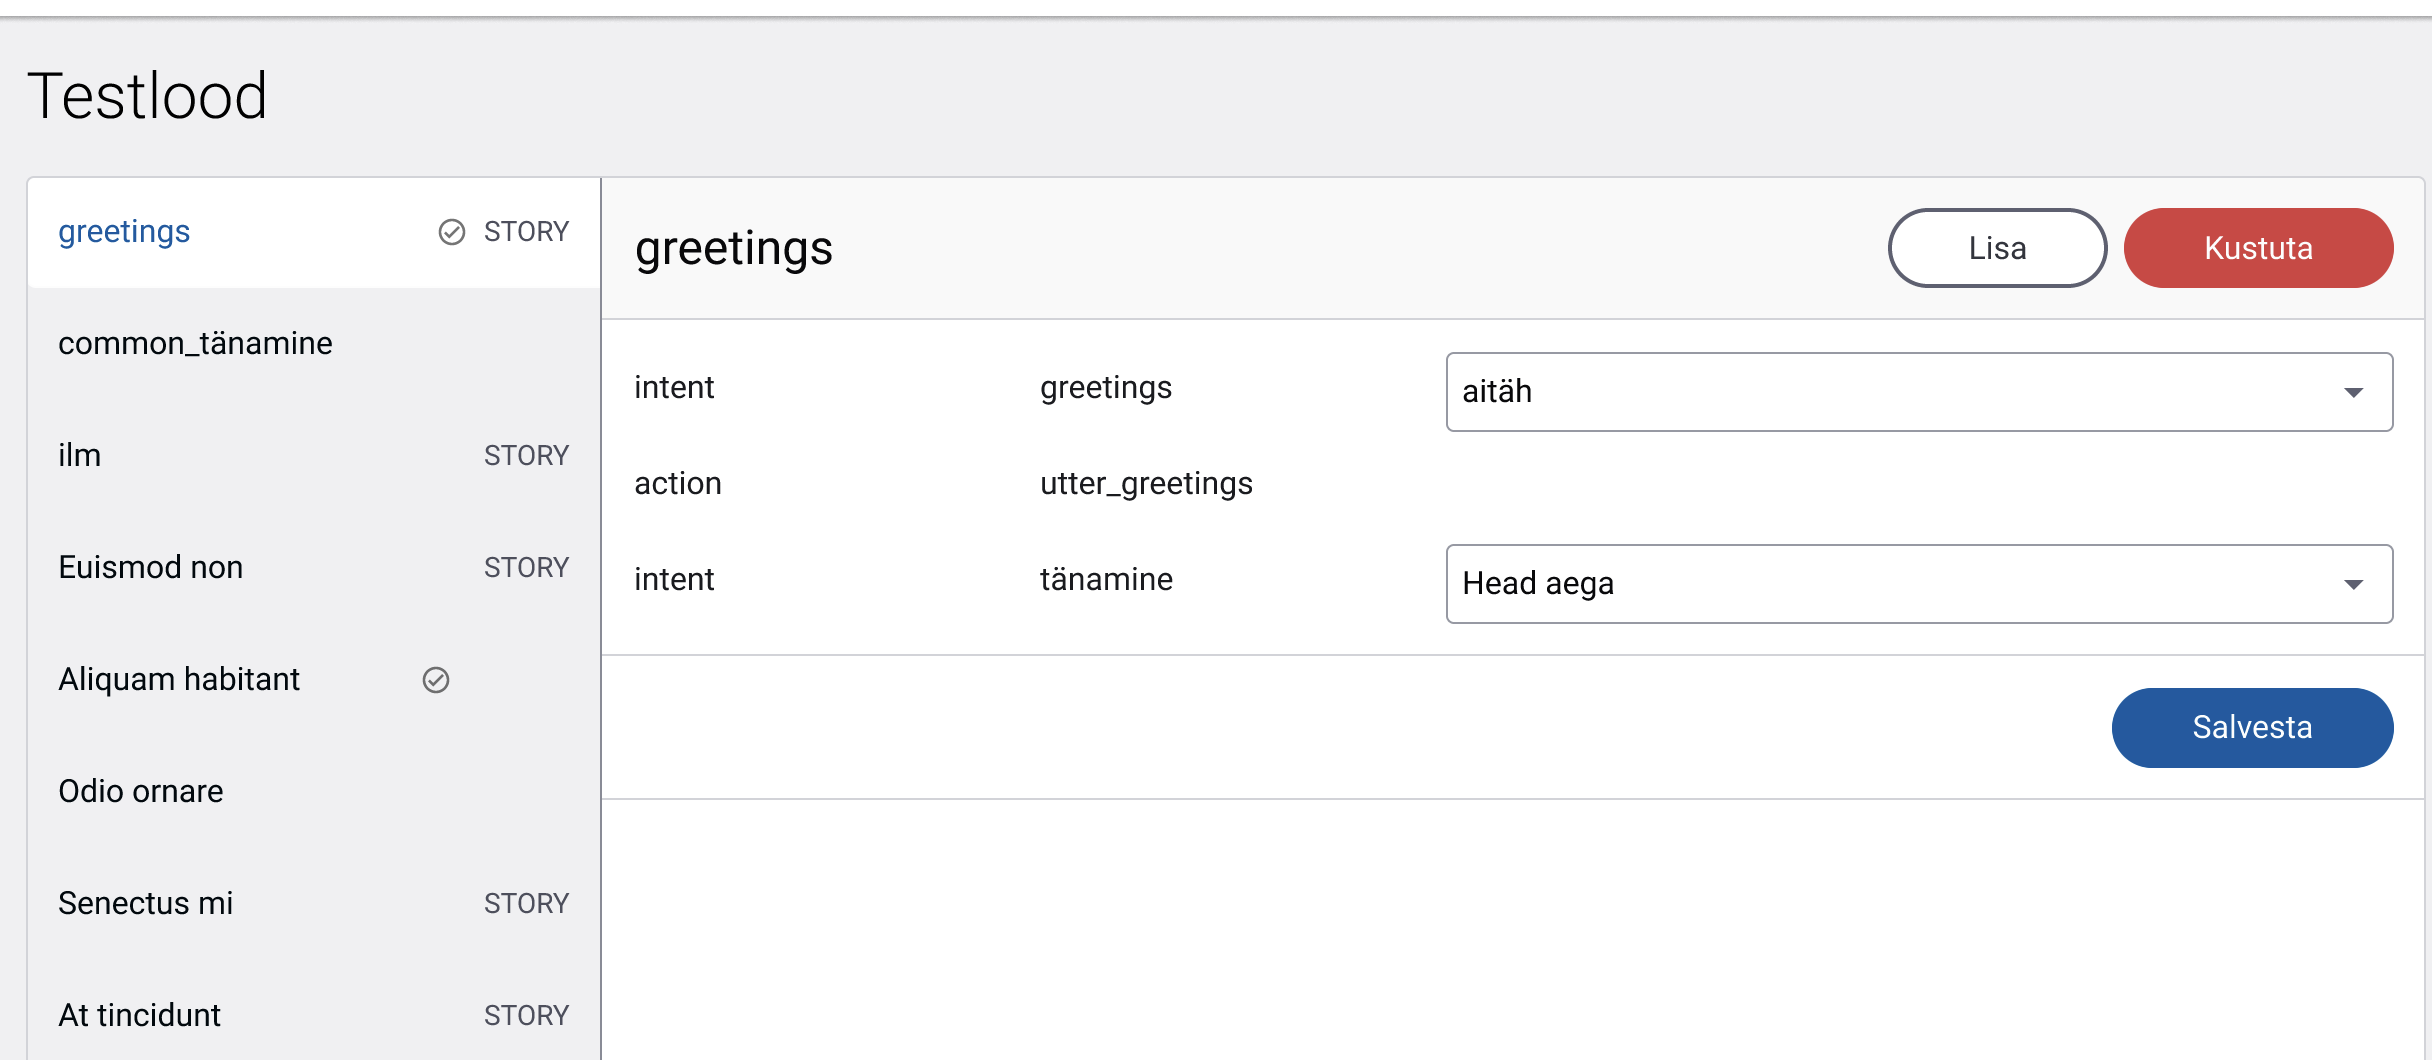Click the Lisa button
The height and width of the screenshot is (1060, 2432).
coord(1996,247)
